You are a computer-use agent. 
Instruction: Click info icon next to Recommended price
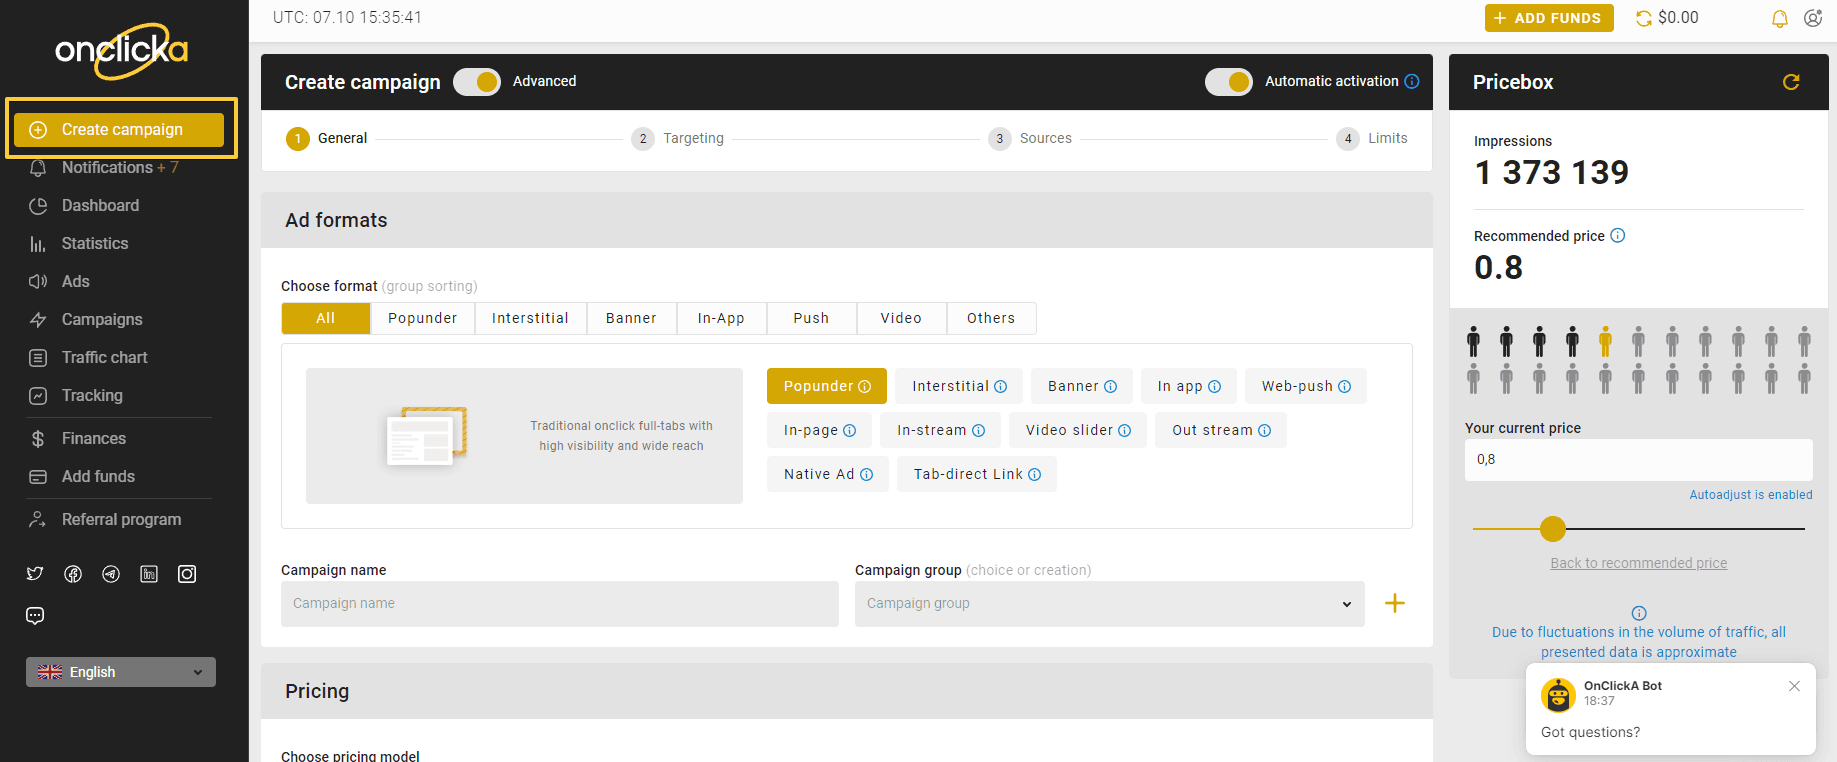tap(1617, 236)
